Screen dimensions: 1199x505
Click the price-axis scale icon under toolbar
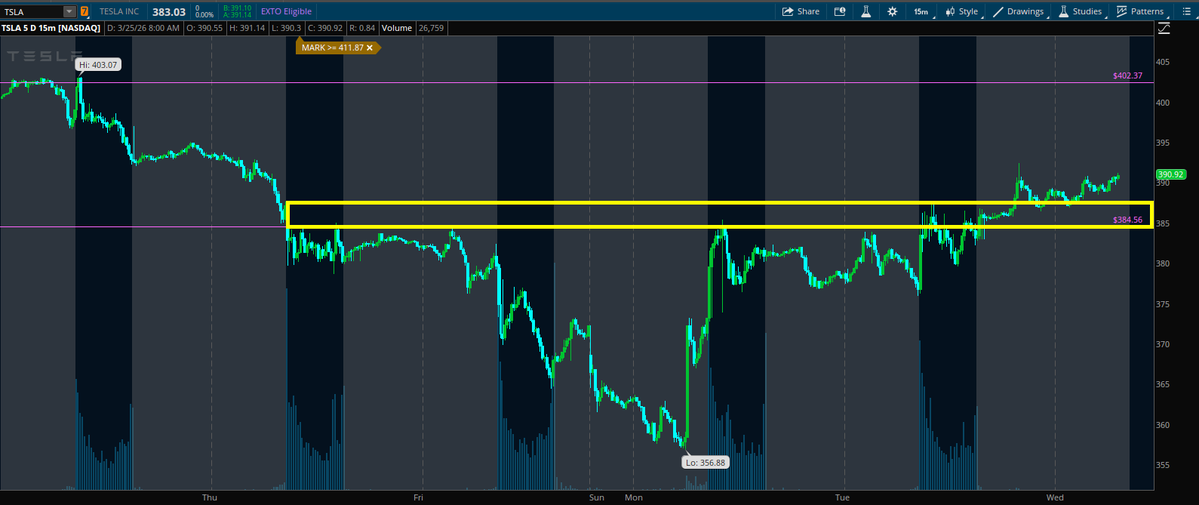click(x=1164, y=29)
